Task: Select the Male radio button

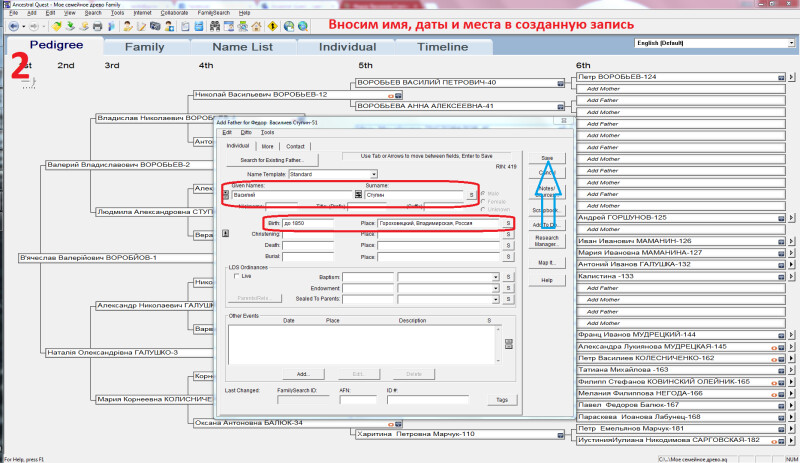Action: coord(483,193)
